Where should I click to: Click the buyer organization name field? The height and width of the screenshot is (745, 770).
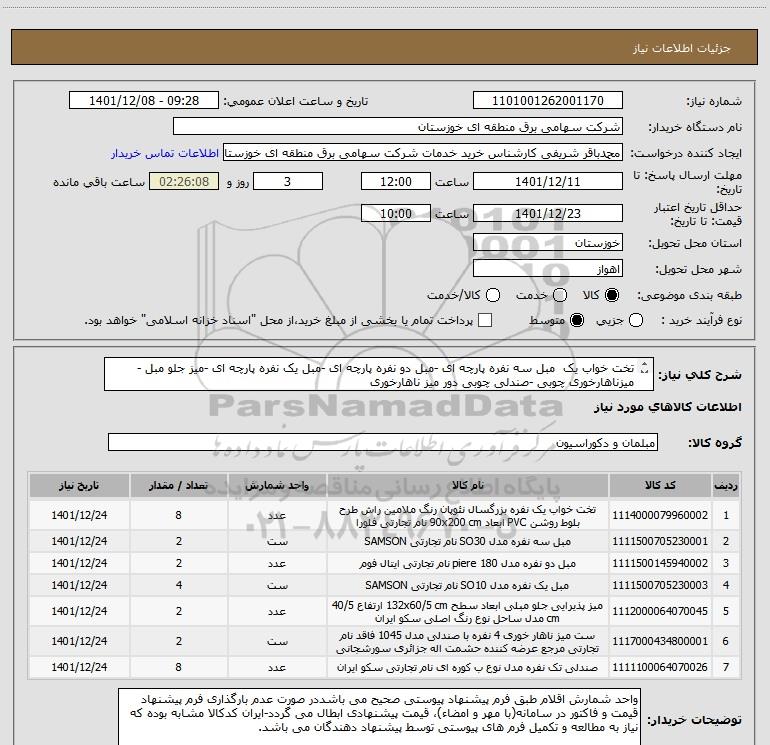click(x=398, y=127)
